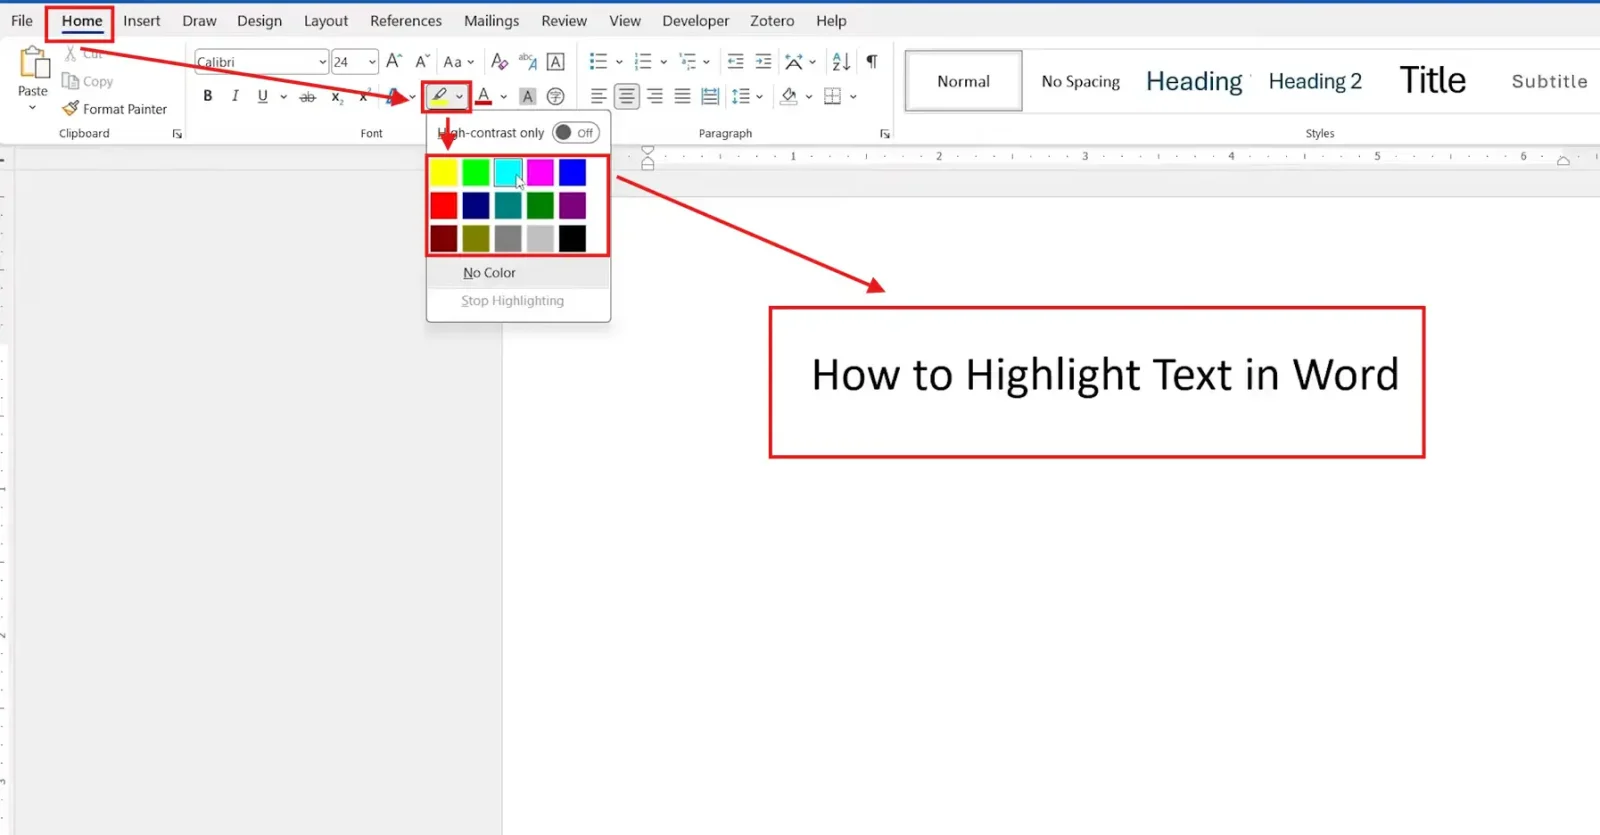1600x835 pixels.
Task: Open Paragraph settings dialog launcher
Action: point(885,133)
